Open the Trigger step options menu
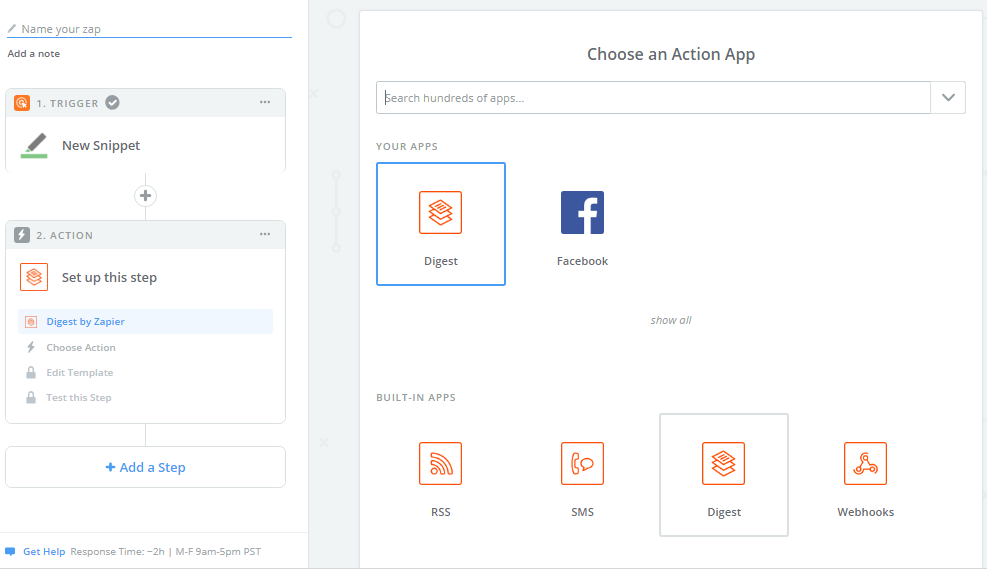 click(265, 102)
